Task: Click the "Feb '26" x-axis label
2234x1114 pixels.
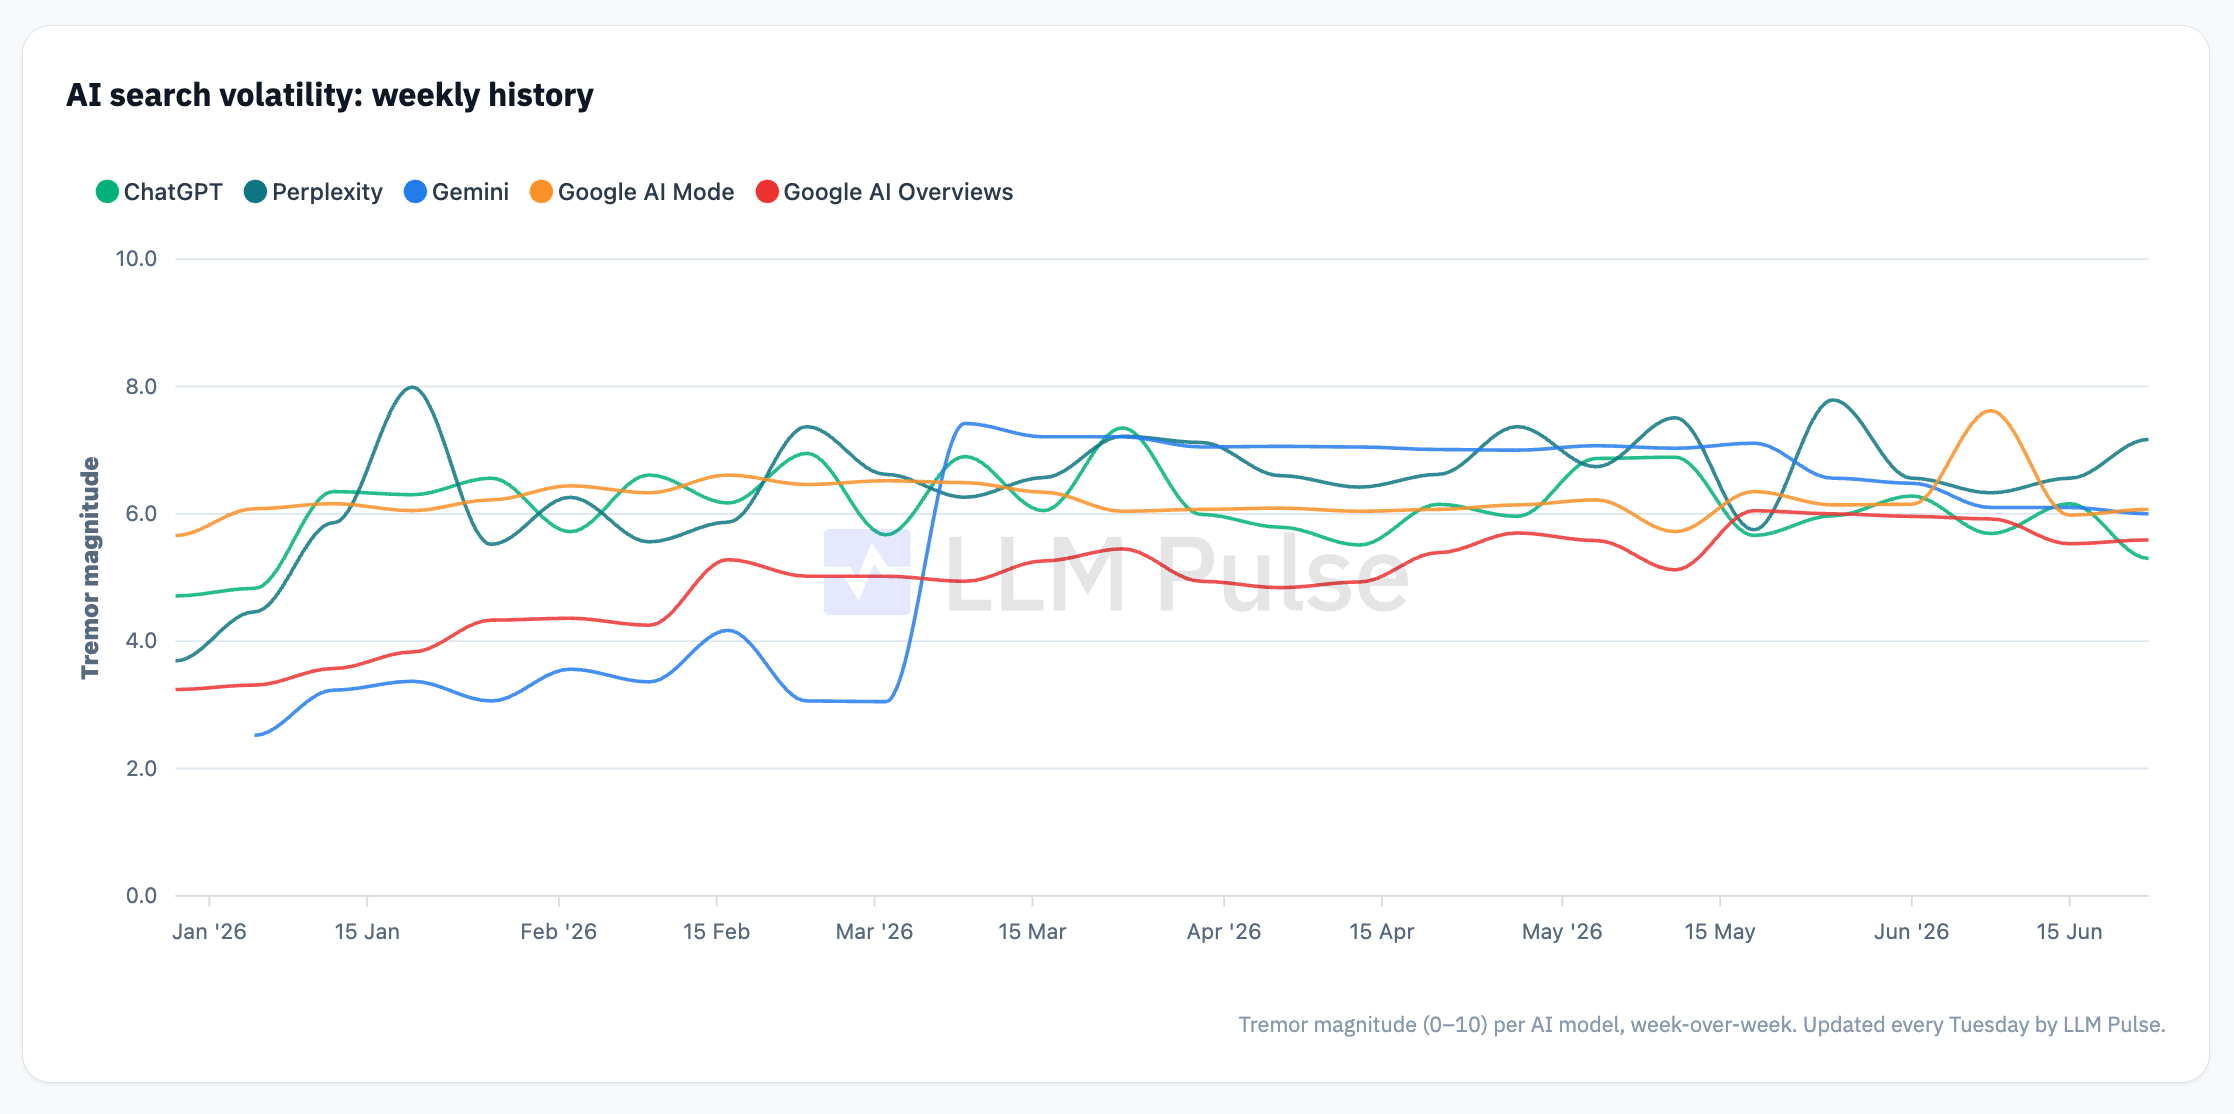Action: pos(558,932)
